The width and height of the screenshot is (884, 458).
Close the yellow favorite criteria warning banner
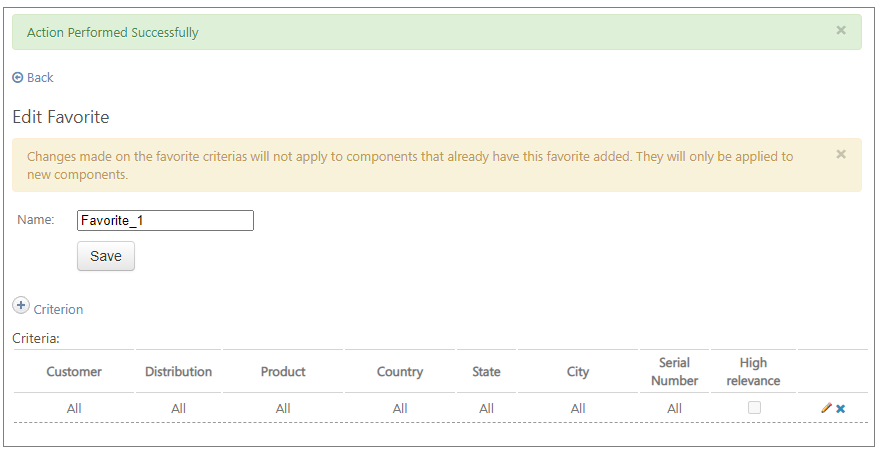pyautogui.click(x=841, y=154)
